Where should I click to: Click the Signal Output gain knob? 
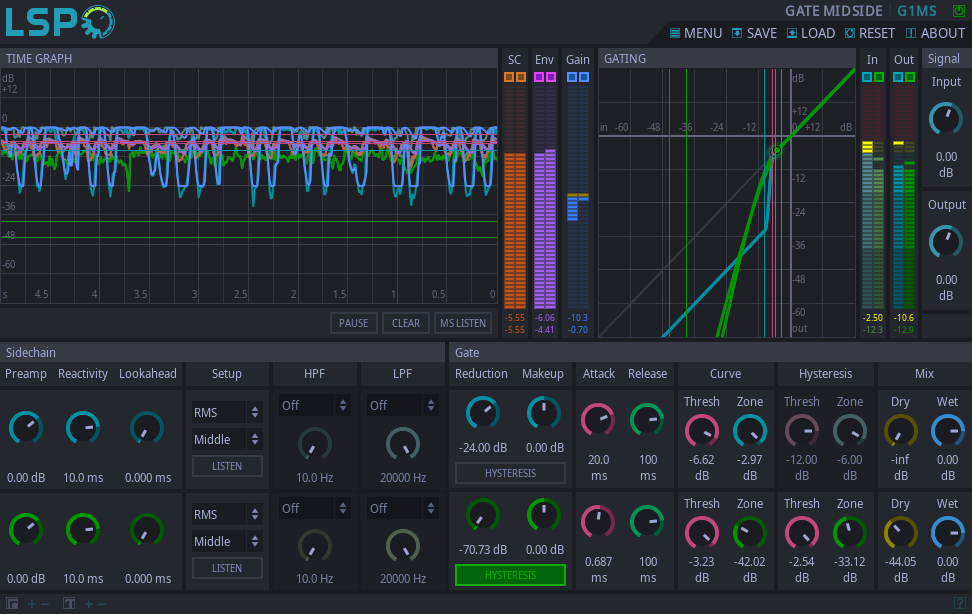coord(945,242)
